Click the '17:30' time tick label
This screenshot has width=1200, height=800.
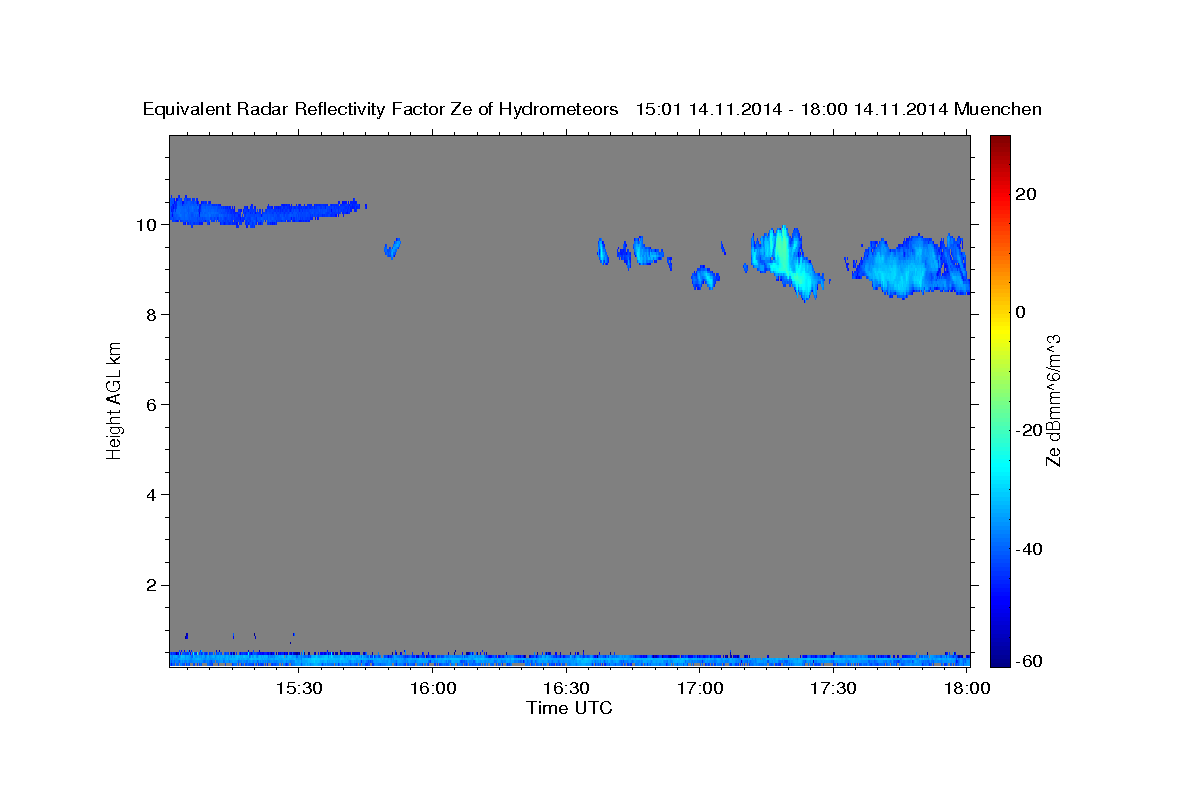click(833, 689)
